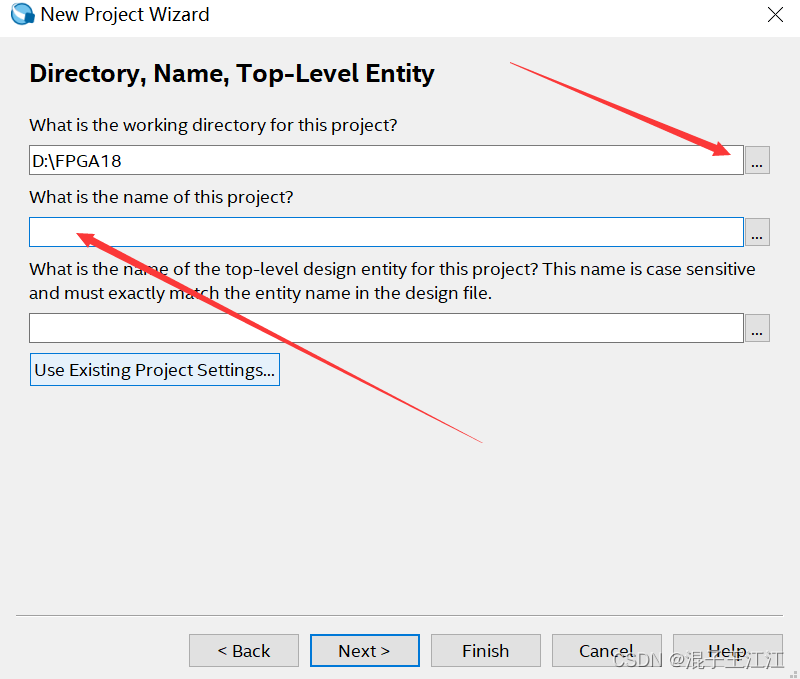Click the working directory field showing D:\FPGA18
The image size is (800, 679).
click(386, 160)
